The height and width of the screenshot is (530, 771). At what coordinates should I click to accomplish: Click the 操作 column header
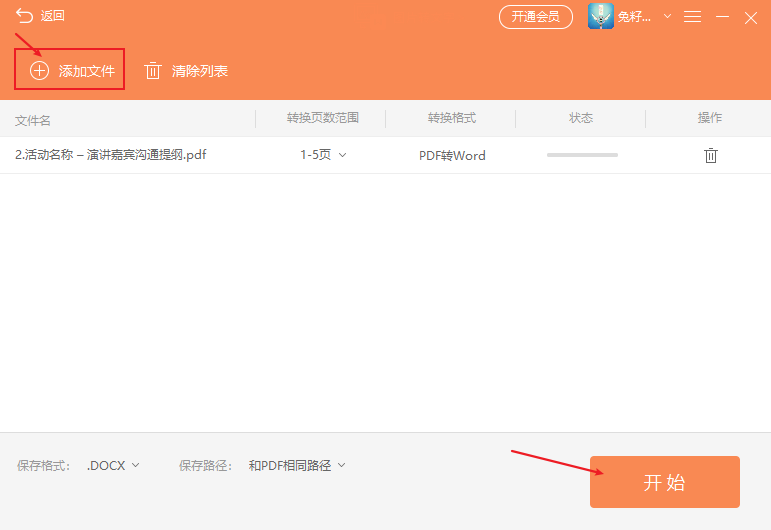(x=710, y=118)
